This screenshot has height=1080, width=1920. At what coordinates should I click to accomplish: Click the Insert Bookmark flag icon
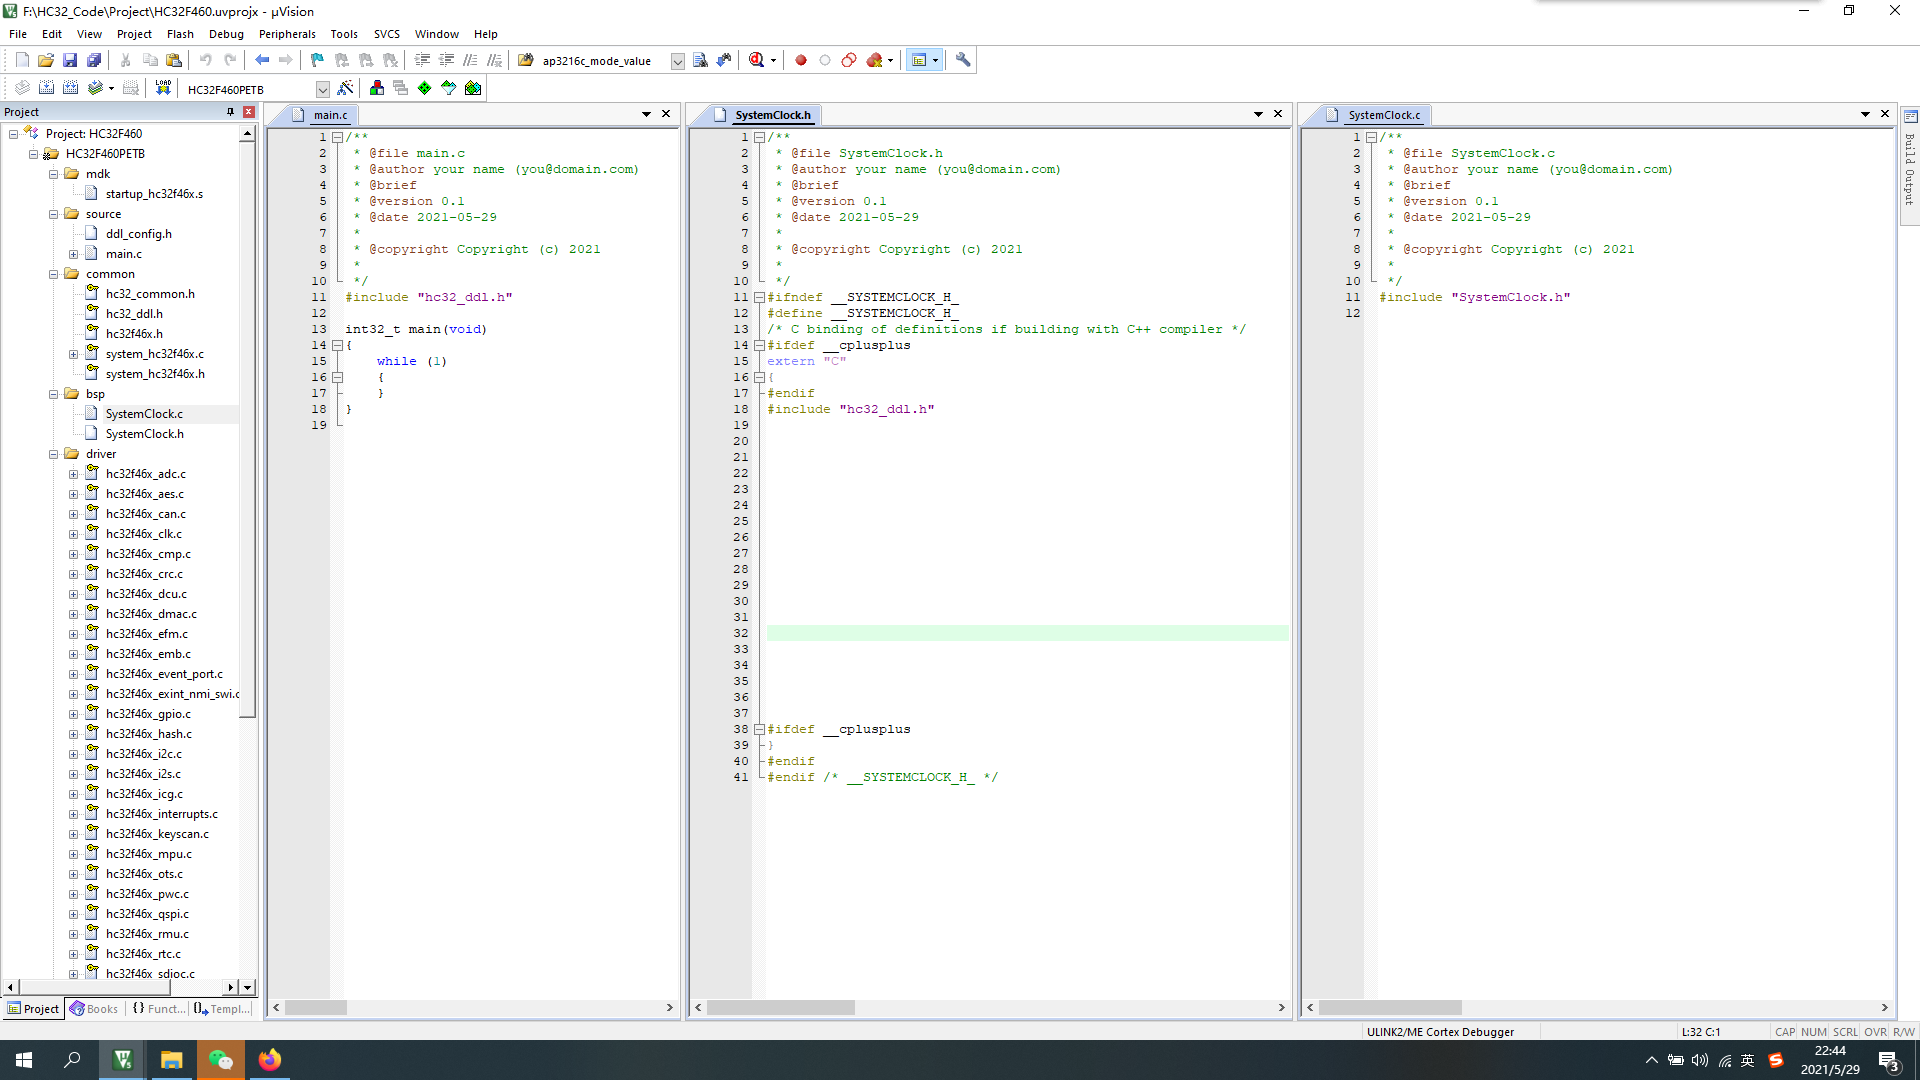(317, 60)
